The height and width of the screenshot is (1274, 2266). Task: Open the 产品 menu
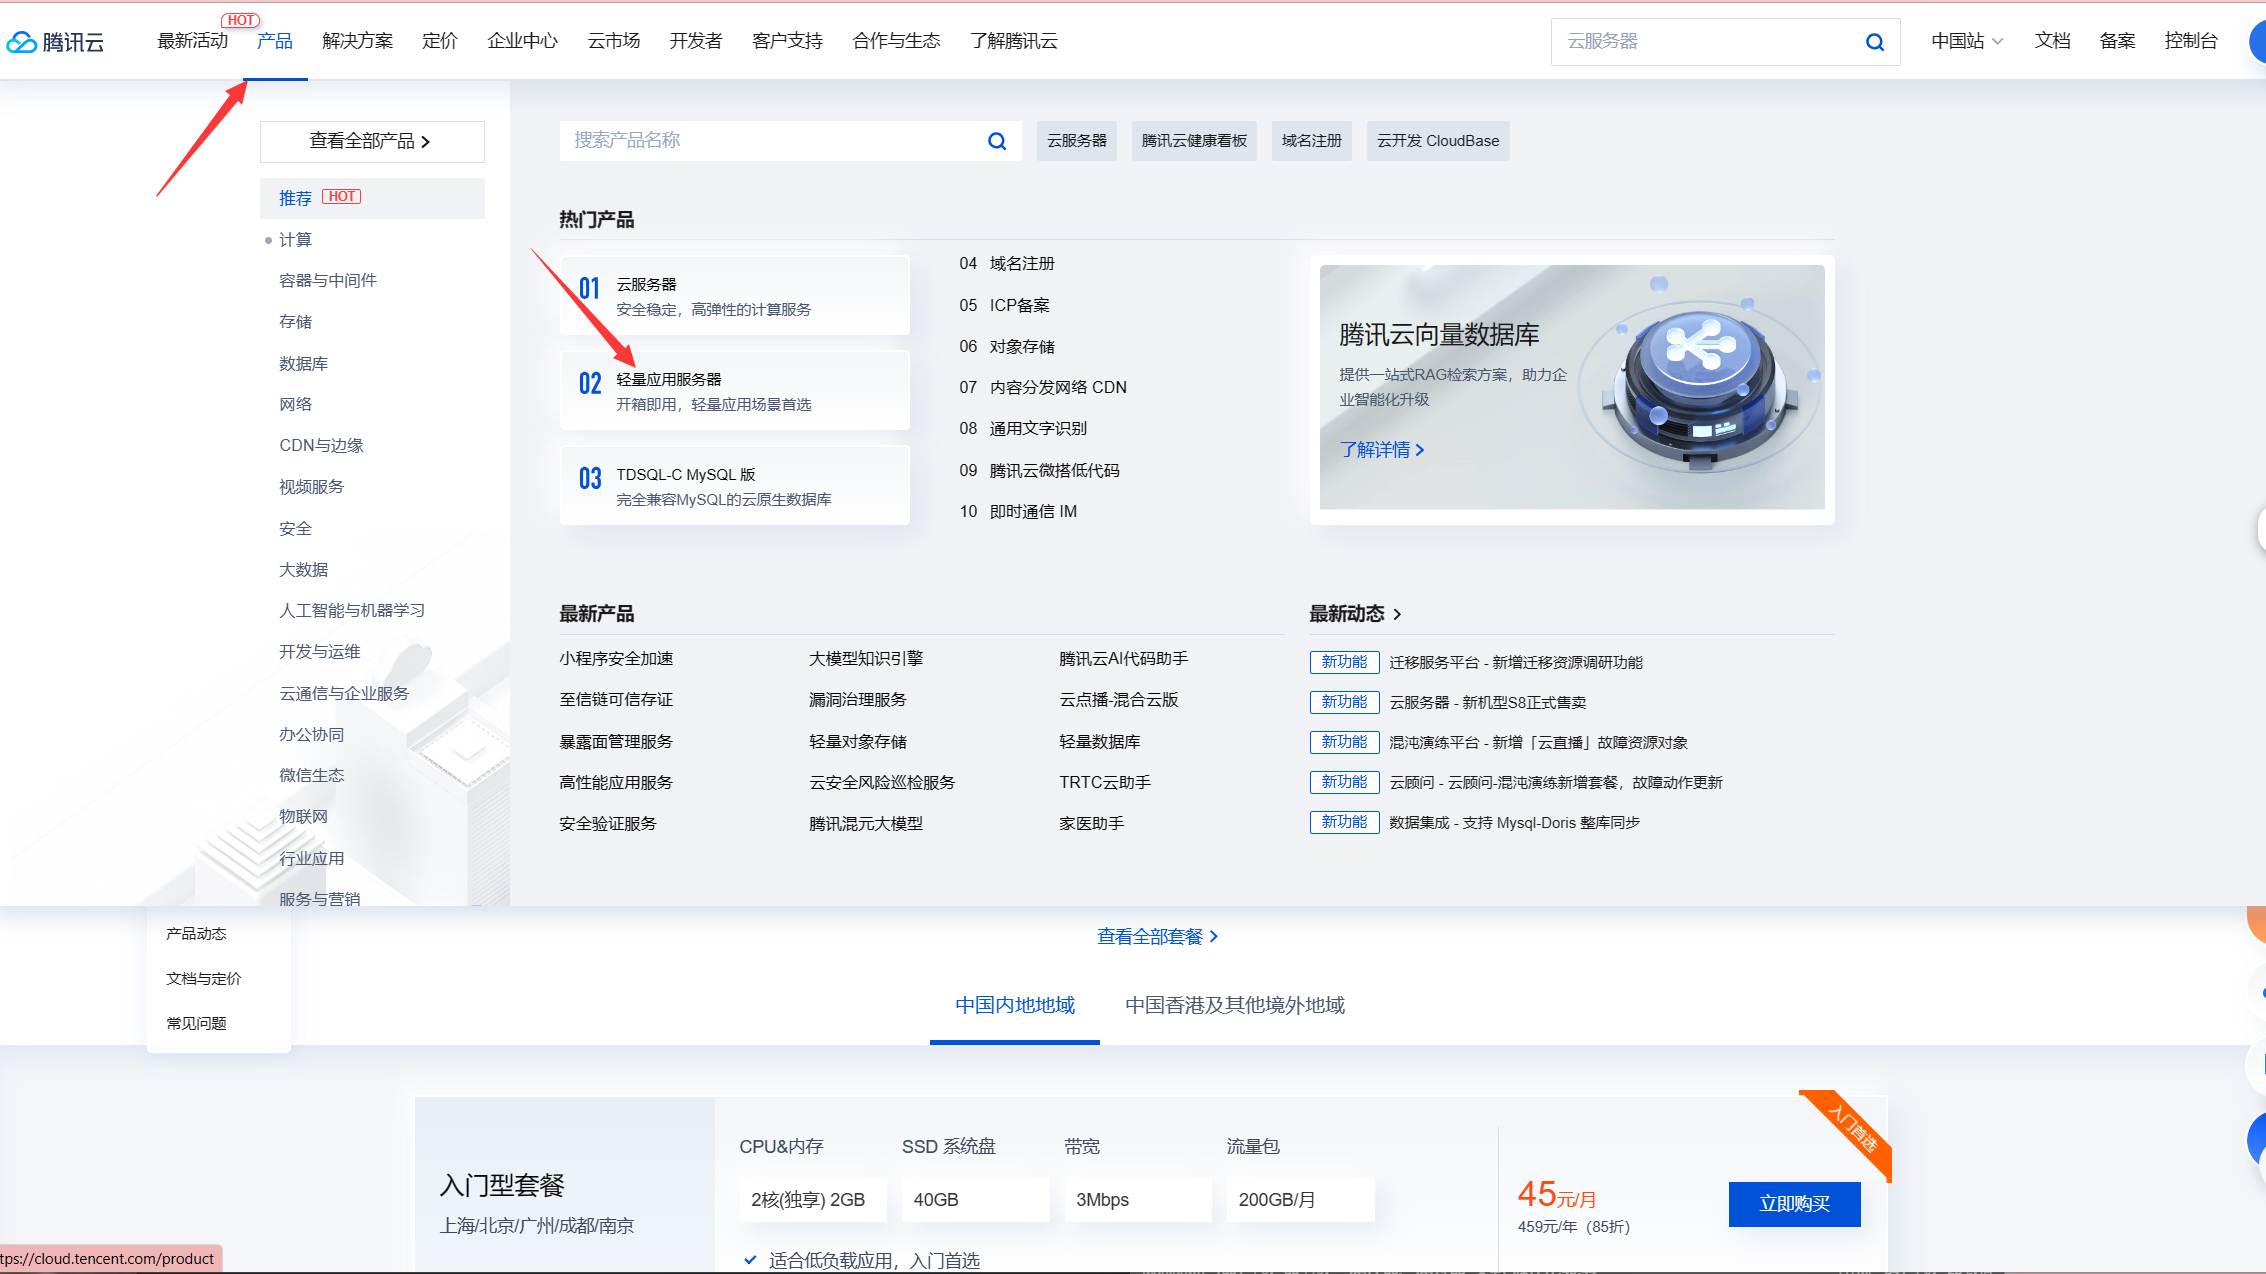pyautogui.click(x=275, y=41)
